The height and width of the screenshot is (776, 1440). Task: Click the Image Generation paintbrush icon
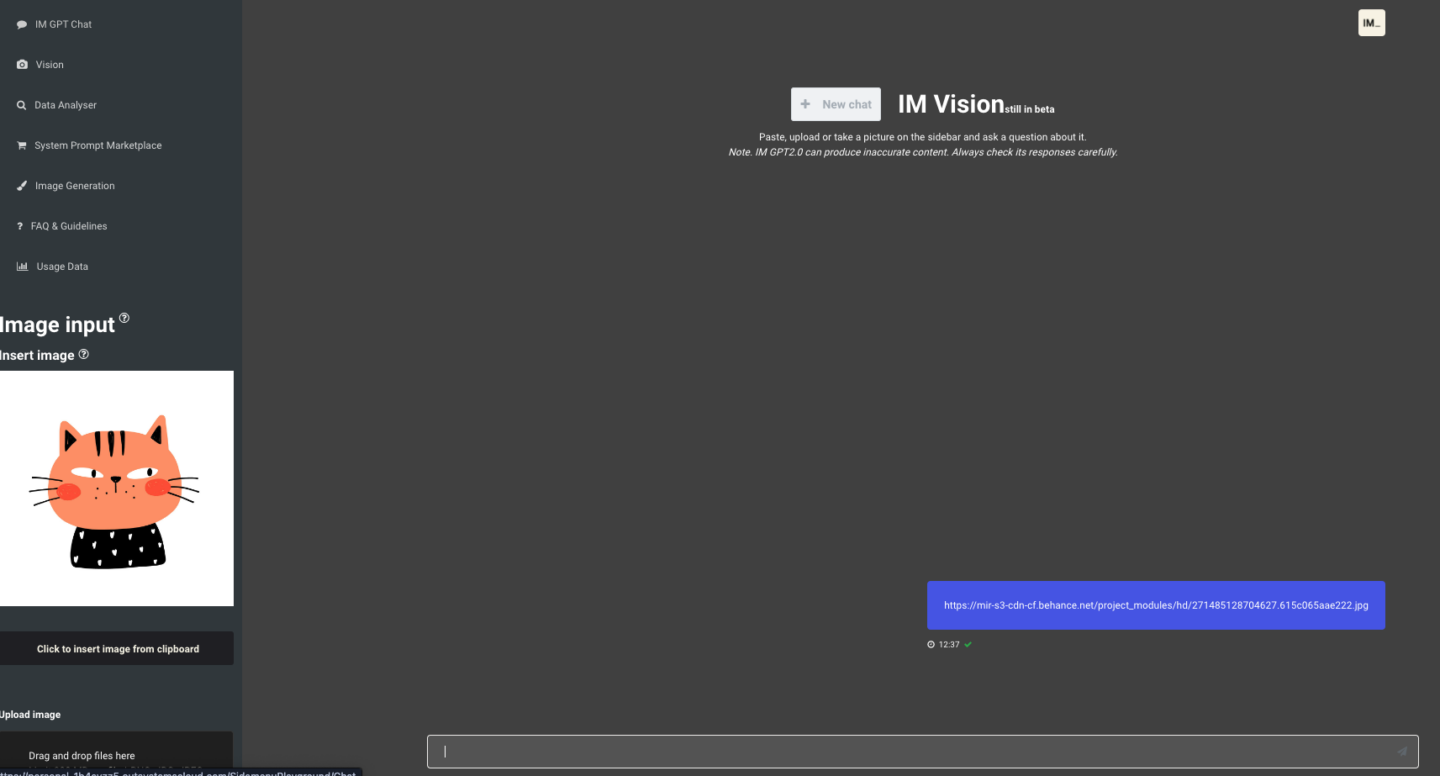22,186
